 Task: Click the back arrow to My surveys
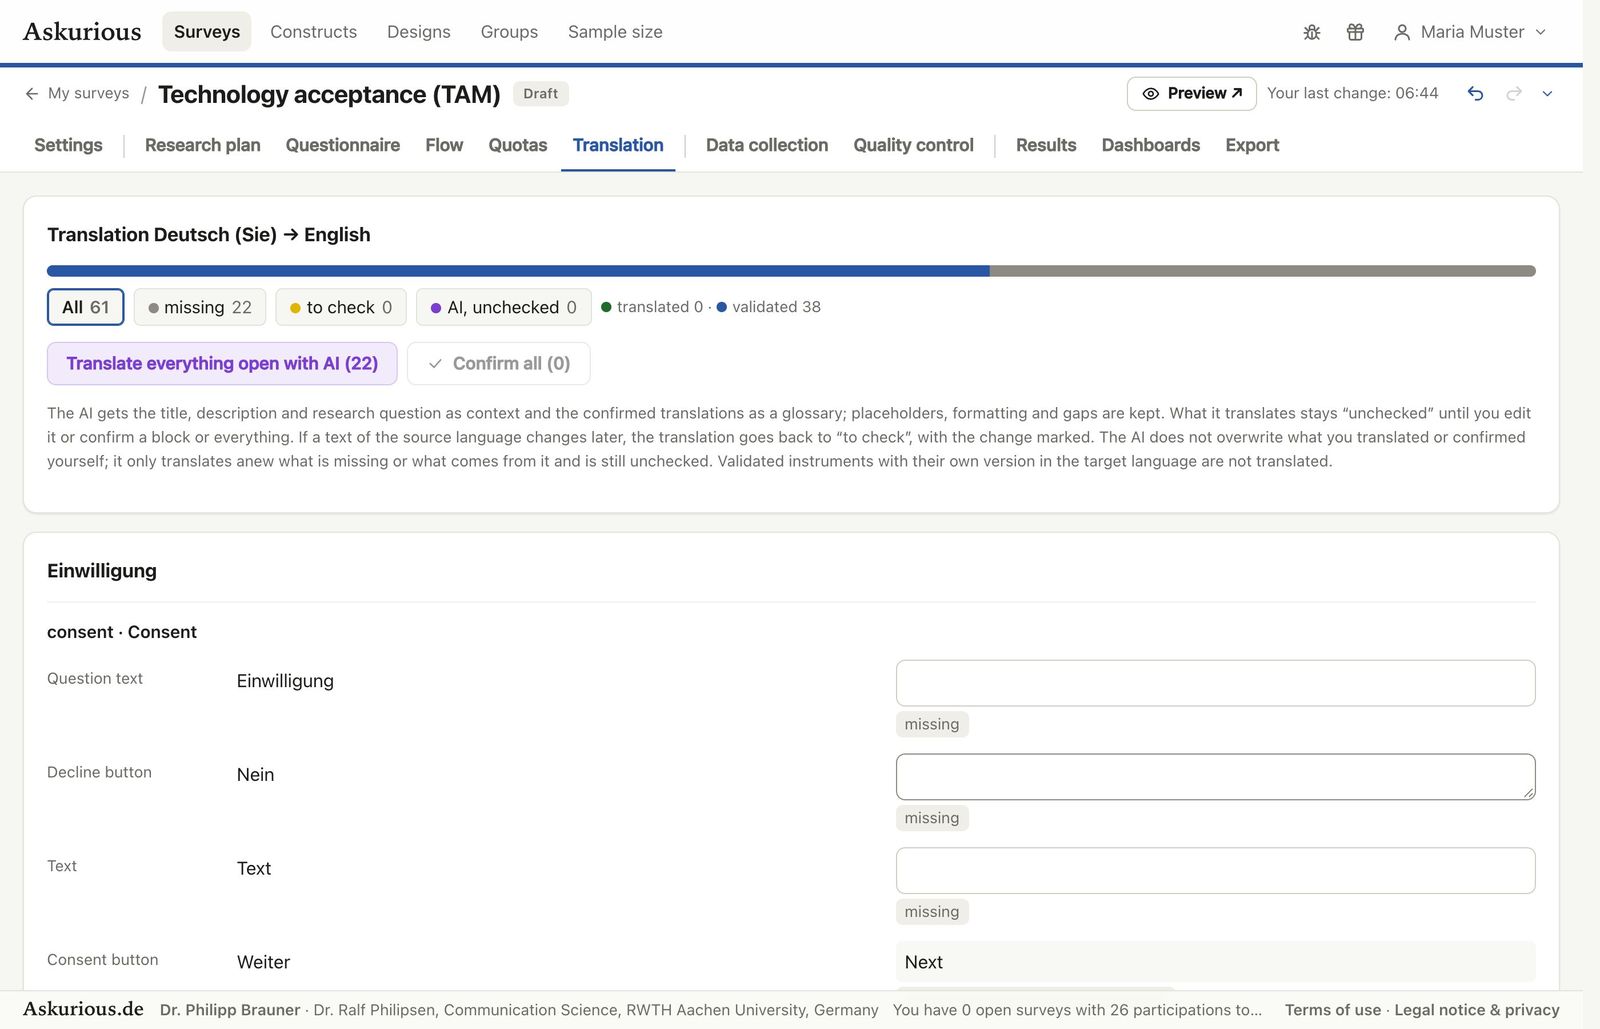(32, 93)
